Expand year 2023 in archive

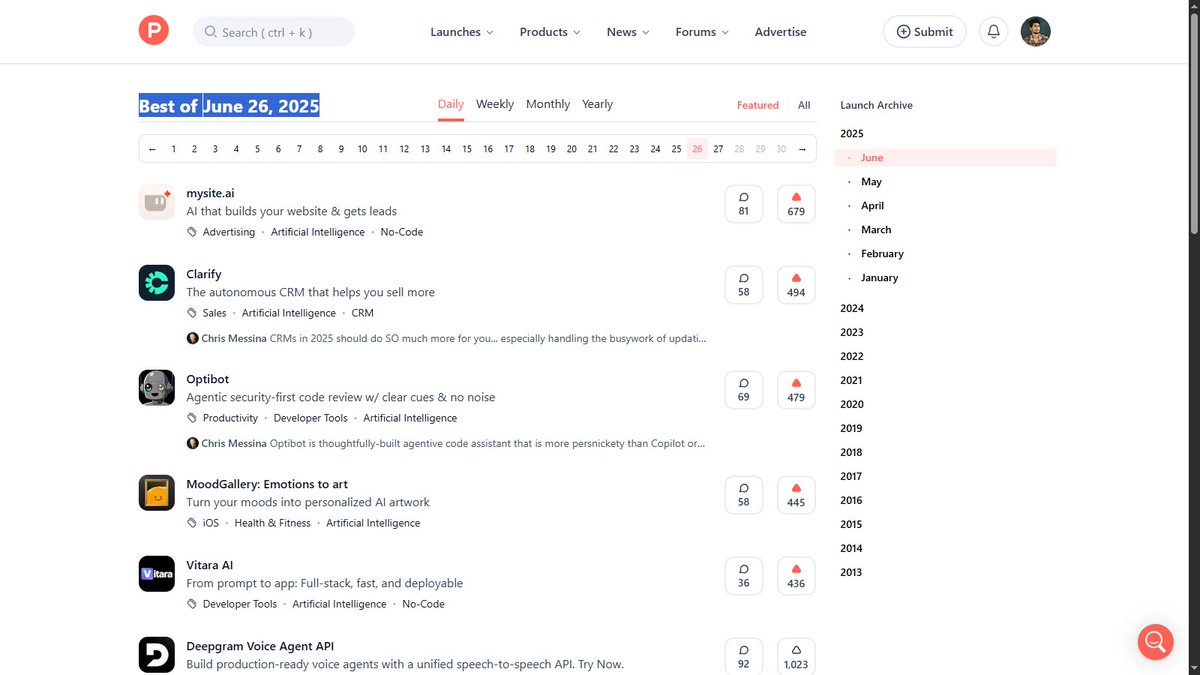click(x=852, y=332)
